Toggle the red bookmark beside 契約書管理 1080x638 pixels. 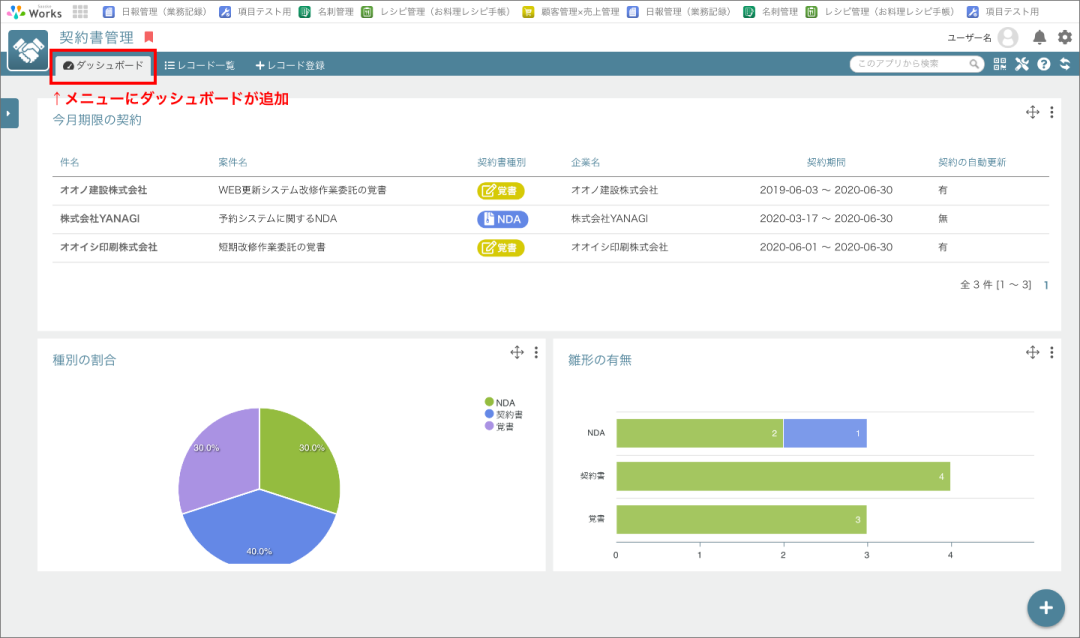(149, 37)
